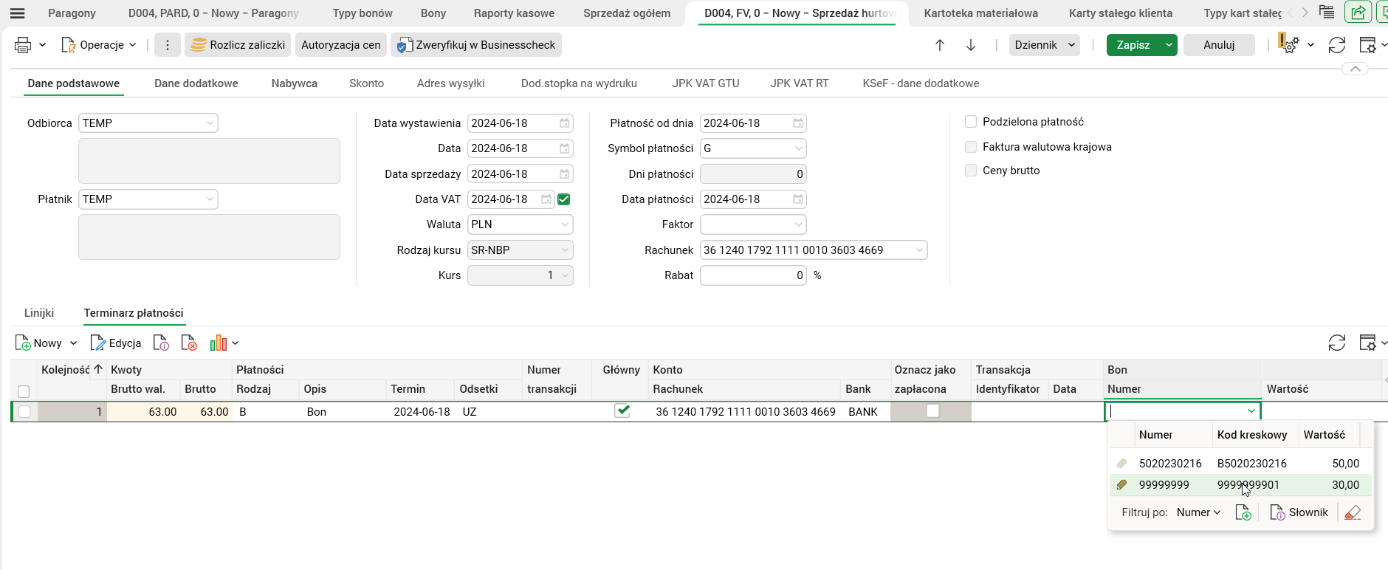Open the Rachunek account number dropdown
Viewport: 1388px width, 570px height.
point(919,250)
